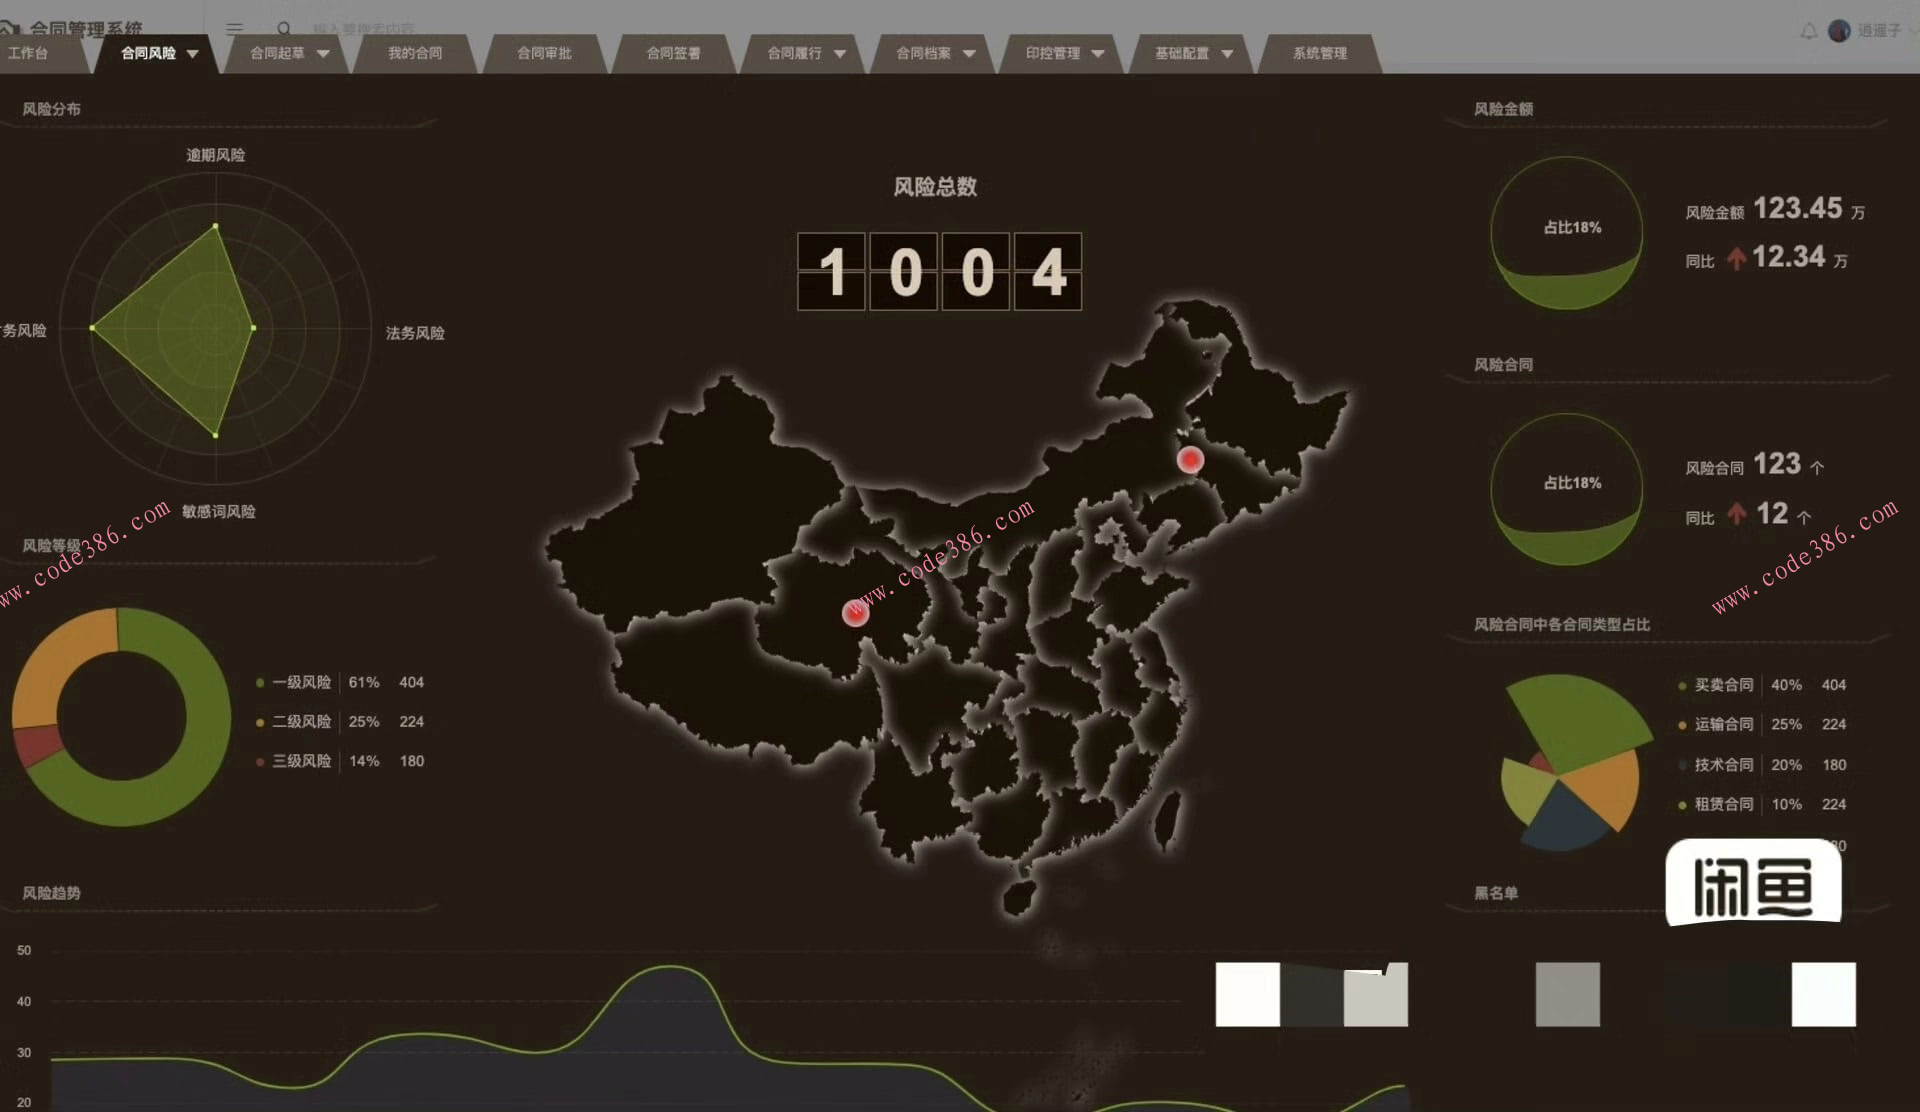Expand the 合同履行 dropdown arrow
This screenshot has height=1112, width=1920.
(840, 54)
